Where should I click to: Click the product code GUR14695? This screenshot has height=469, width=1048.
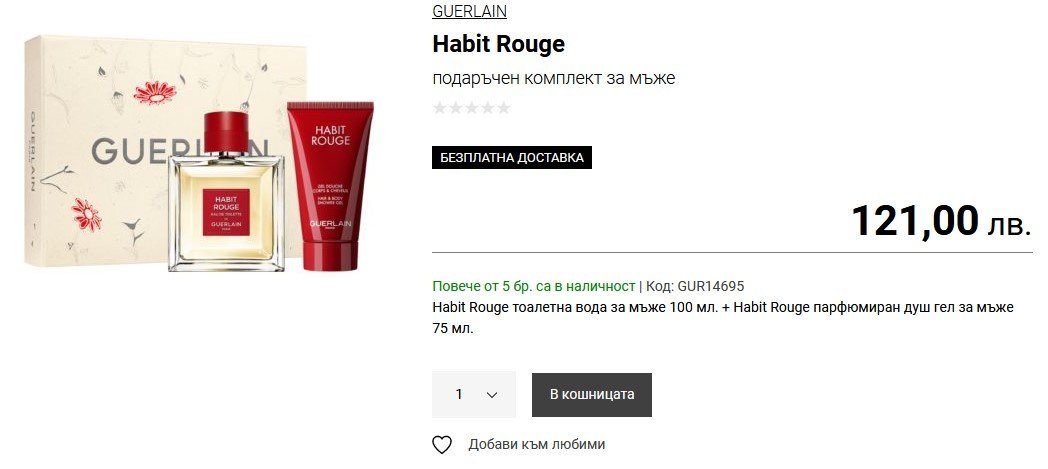click(x=710, y=286)
